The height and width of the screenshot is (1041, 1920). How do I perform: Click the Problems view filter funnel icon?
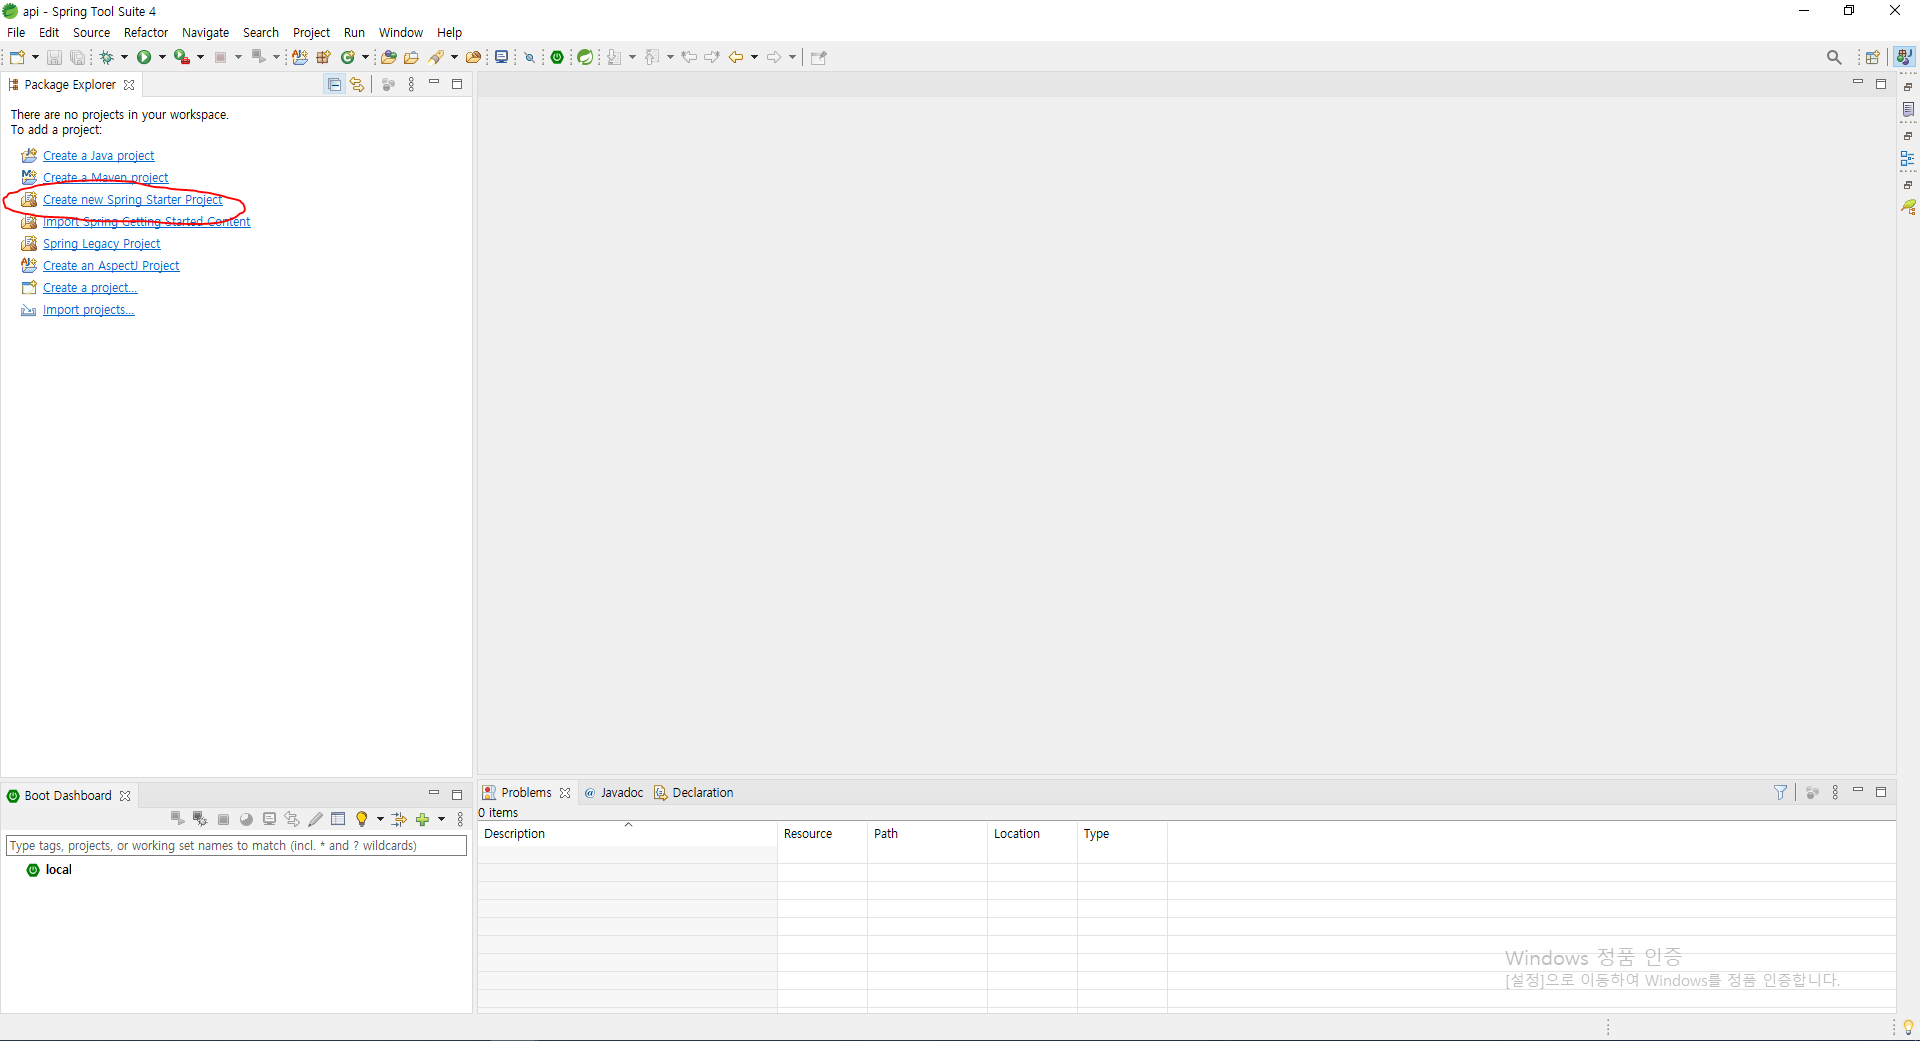click(x=1780, y=793)
